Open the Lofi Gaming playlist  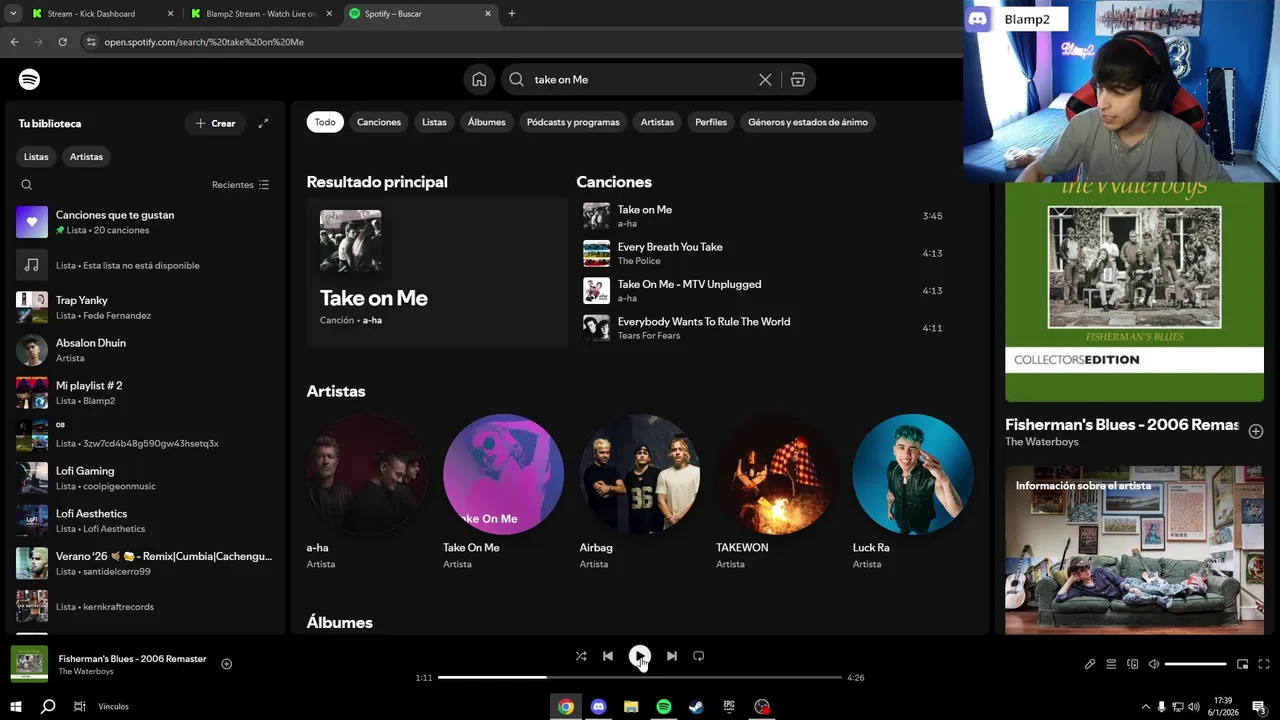pos(145,478)
